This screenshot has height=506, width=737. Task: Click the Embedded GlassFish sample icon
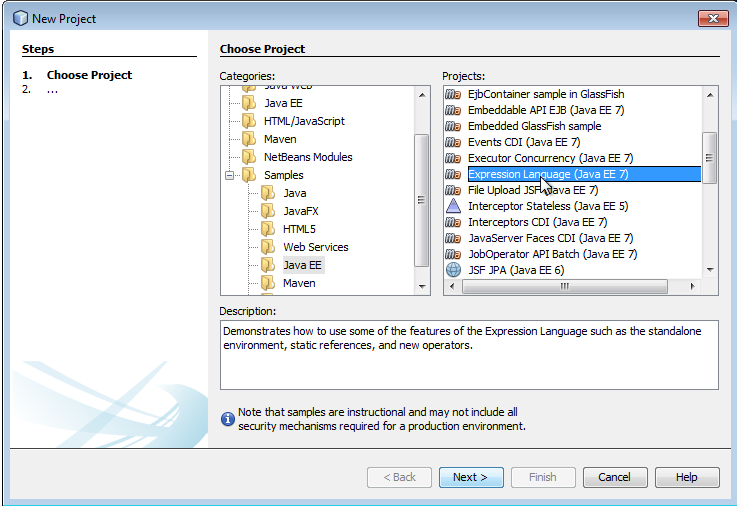(x=453, y=126)
